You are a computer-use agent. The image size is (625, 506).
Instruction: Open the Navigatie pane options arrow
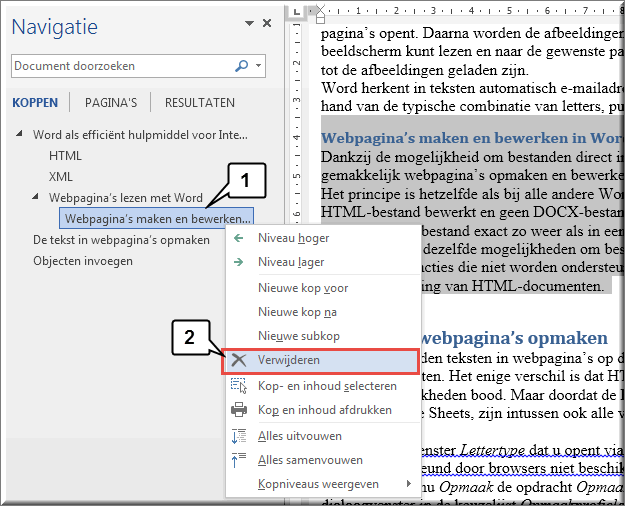250,24
